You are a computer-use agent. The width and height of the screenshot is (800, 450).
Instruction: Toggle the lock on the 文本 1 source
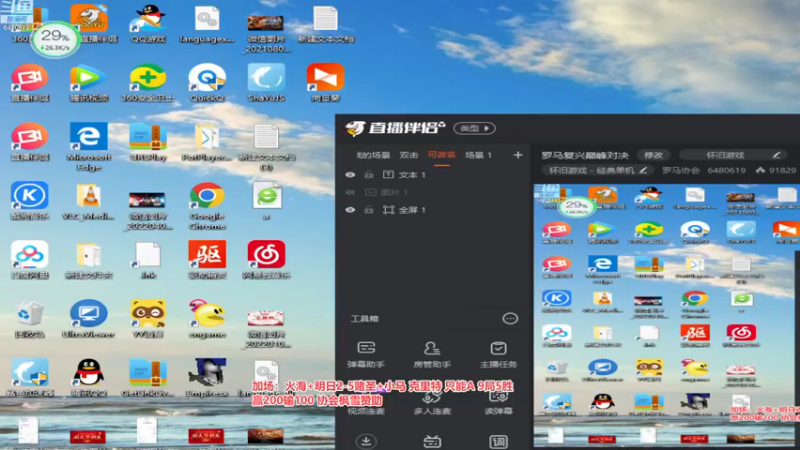coord(368,174)
